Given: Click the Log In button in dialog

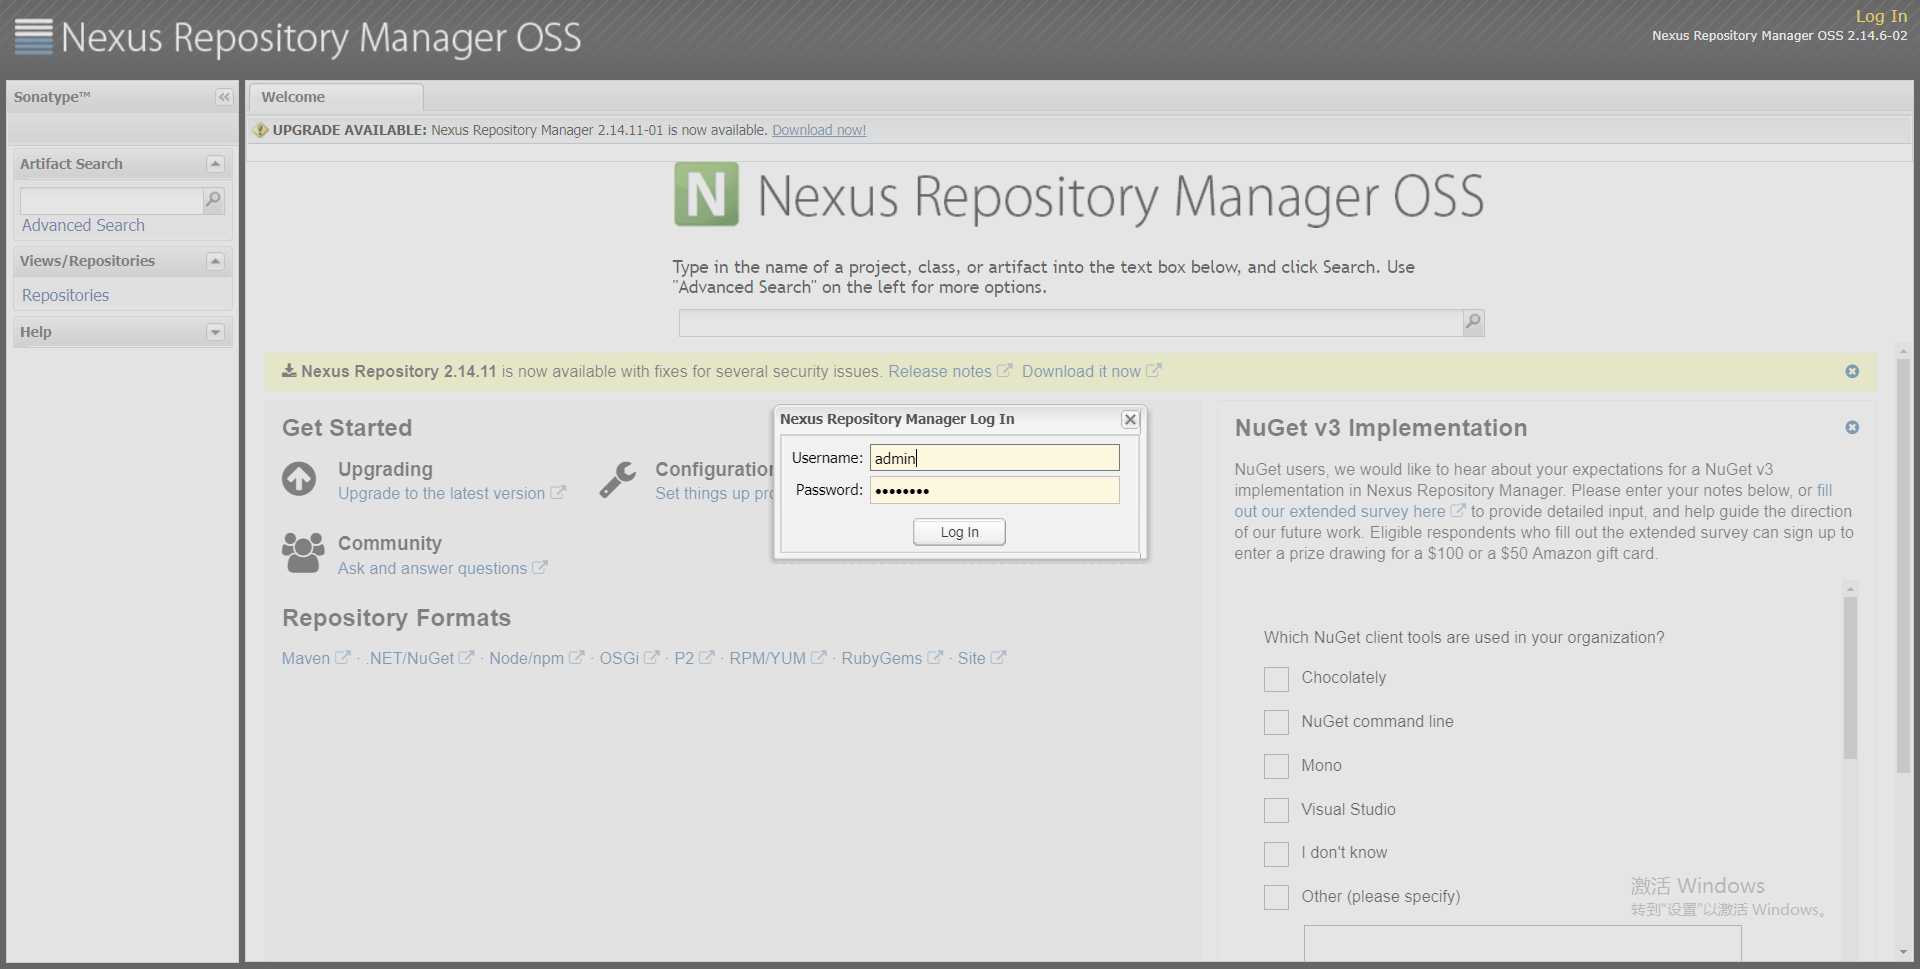Looking at the screenshot, I should [x=959, y=532].
